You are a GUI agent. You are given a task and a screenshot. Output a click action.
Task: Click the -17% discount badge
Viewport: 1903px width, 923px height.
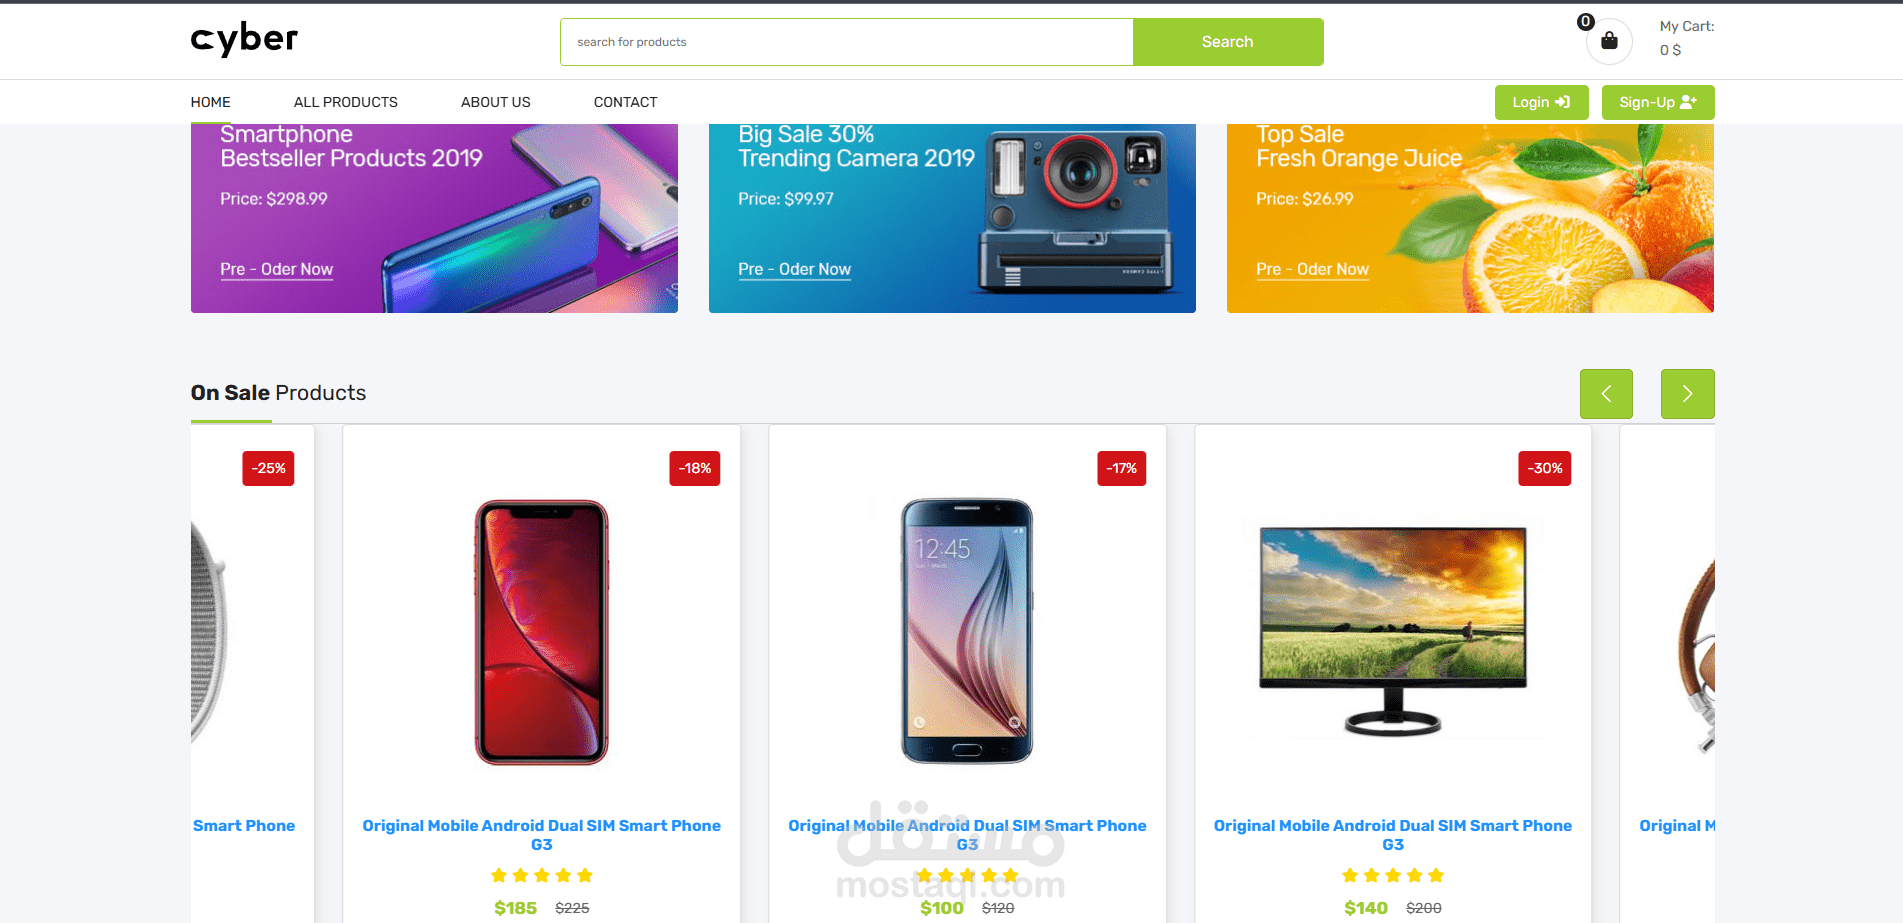pos(1121,468)
